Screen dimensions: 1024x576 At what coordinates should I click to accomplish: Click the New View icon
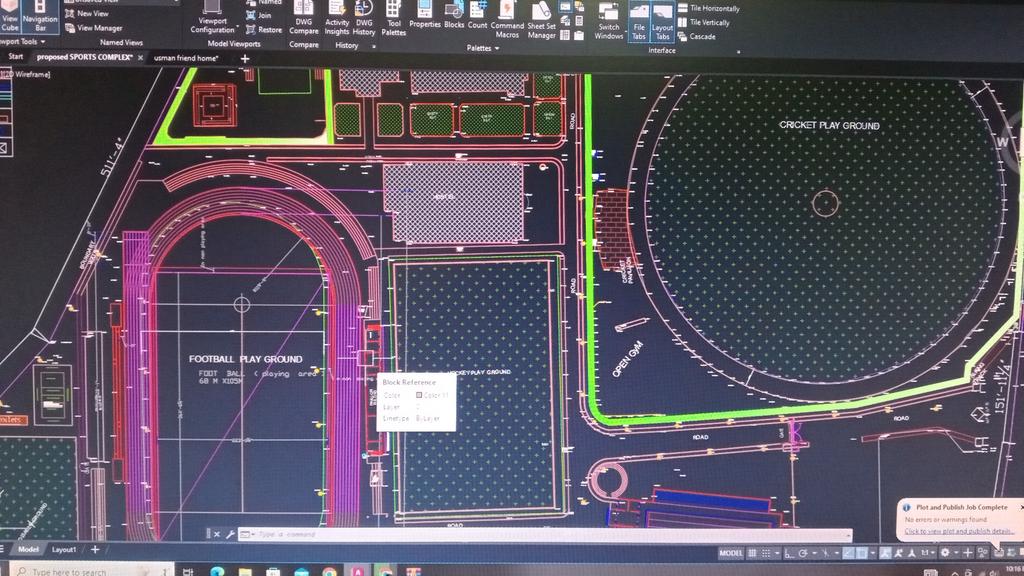tap(70, 13)
